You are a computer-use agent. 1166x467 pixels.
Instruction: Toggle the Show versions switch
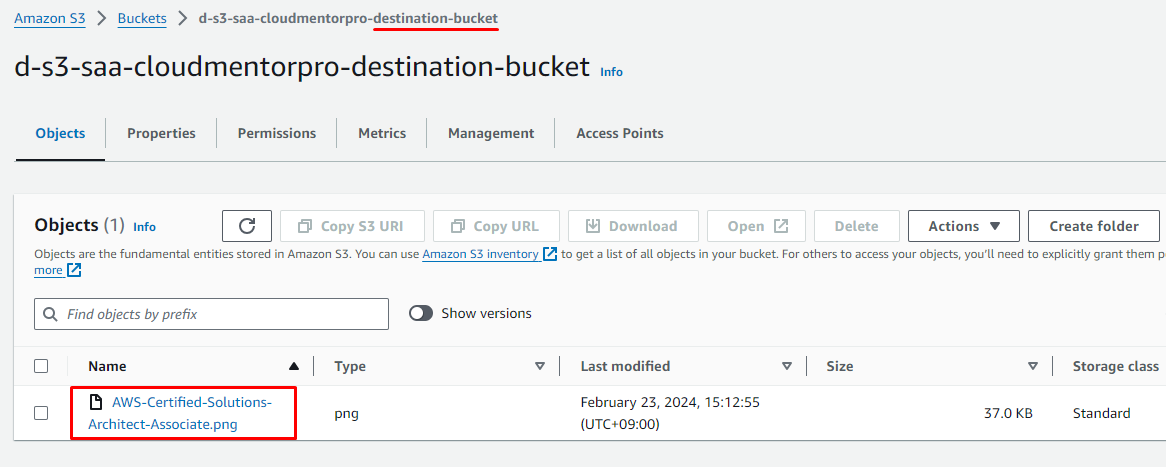tap(421, 313)
